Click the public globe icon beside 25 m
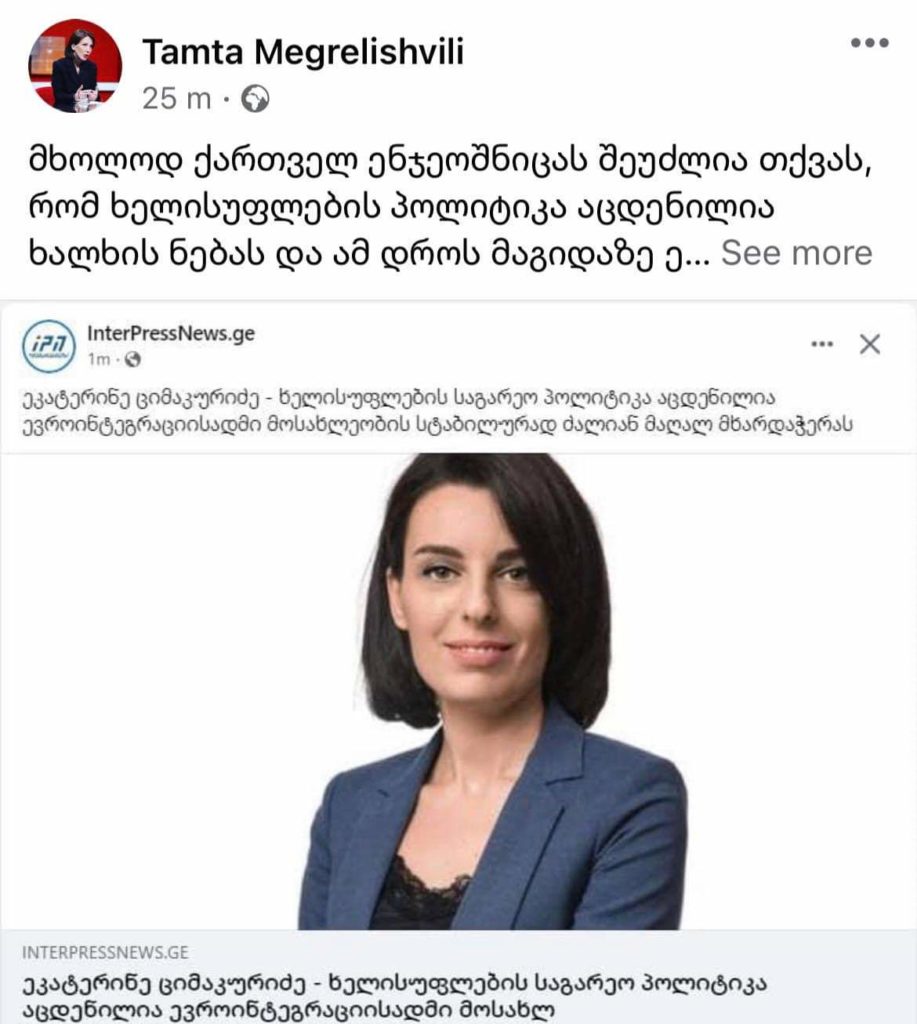 [255, 99]
